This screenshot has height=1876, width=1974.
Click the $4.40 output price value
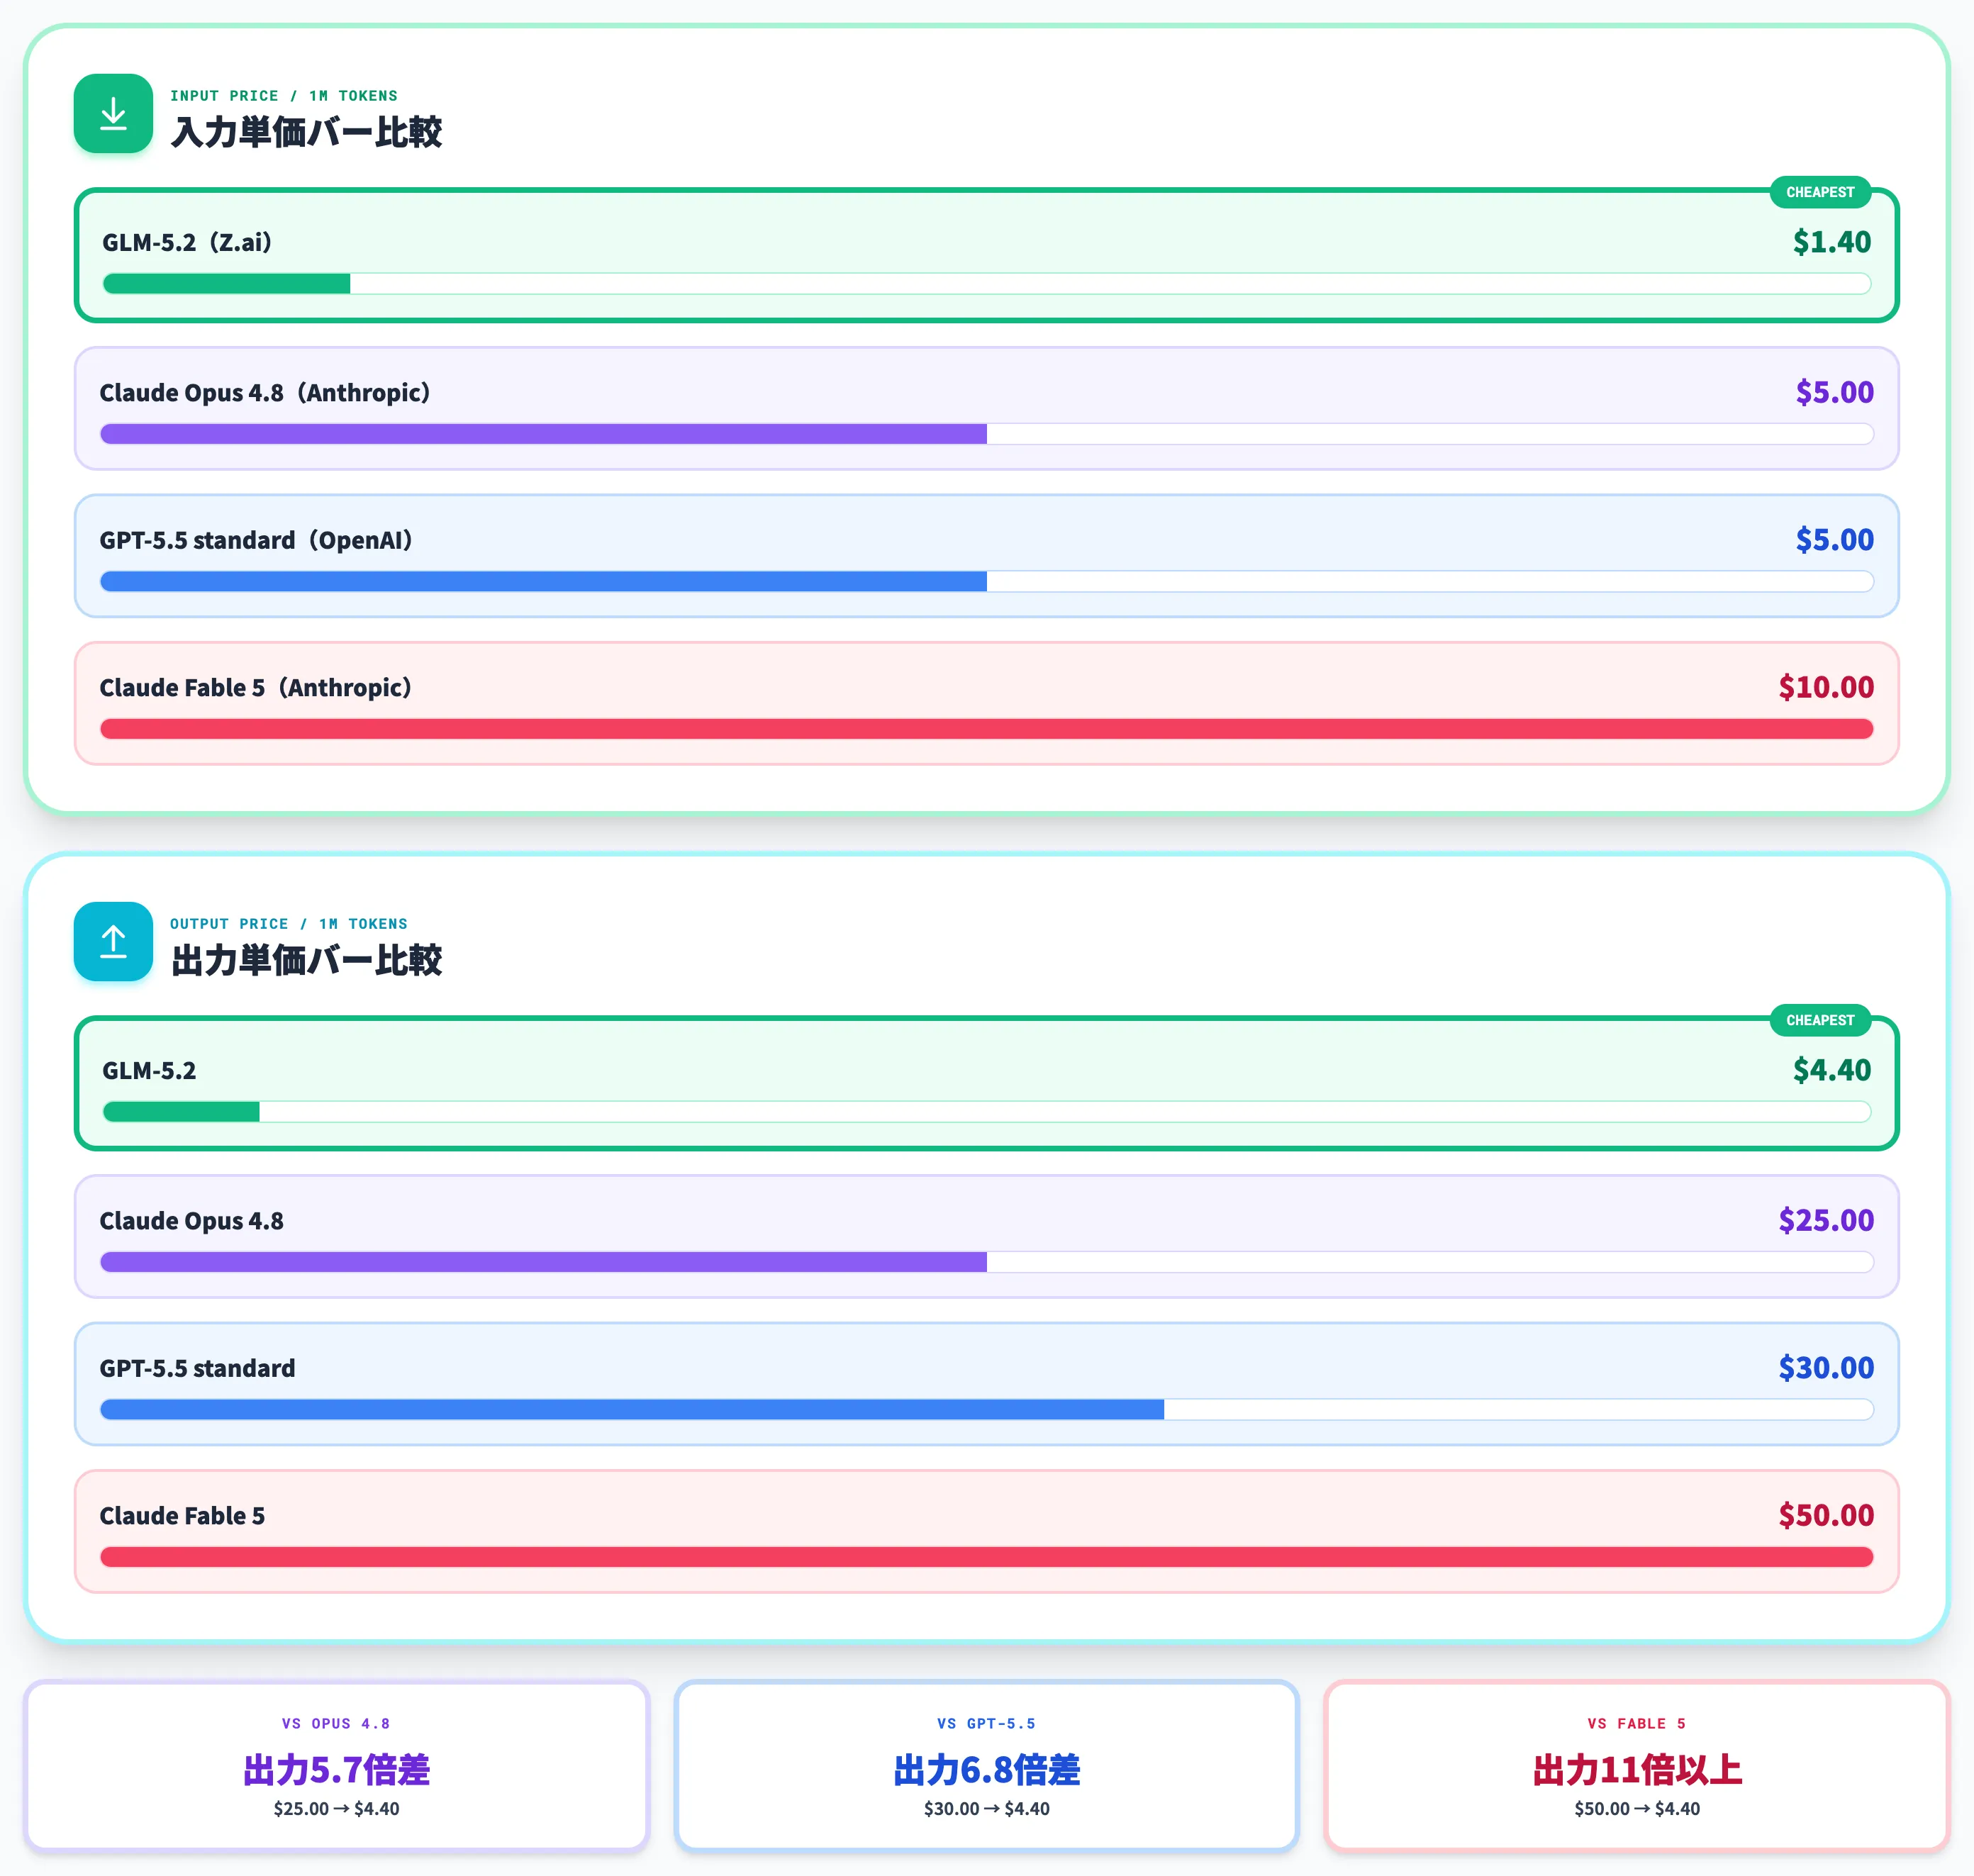[x=1831, y=1070]
